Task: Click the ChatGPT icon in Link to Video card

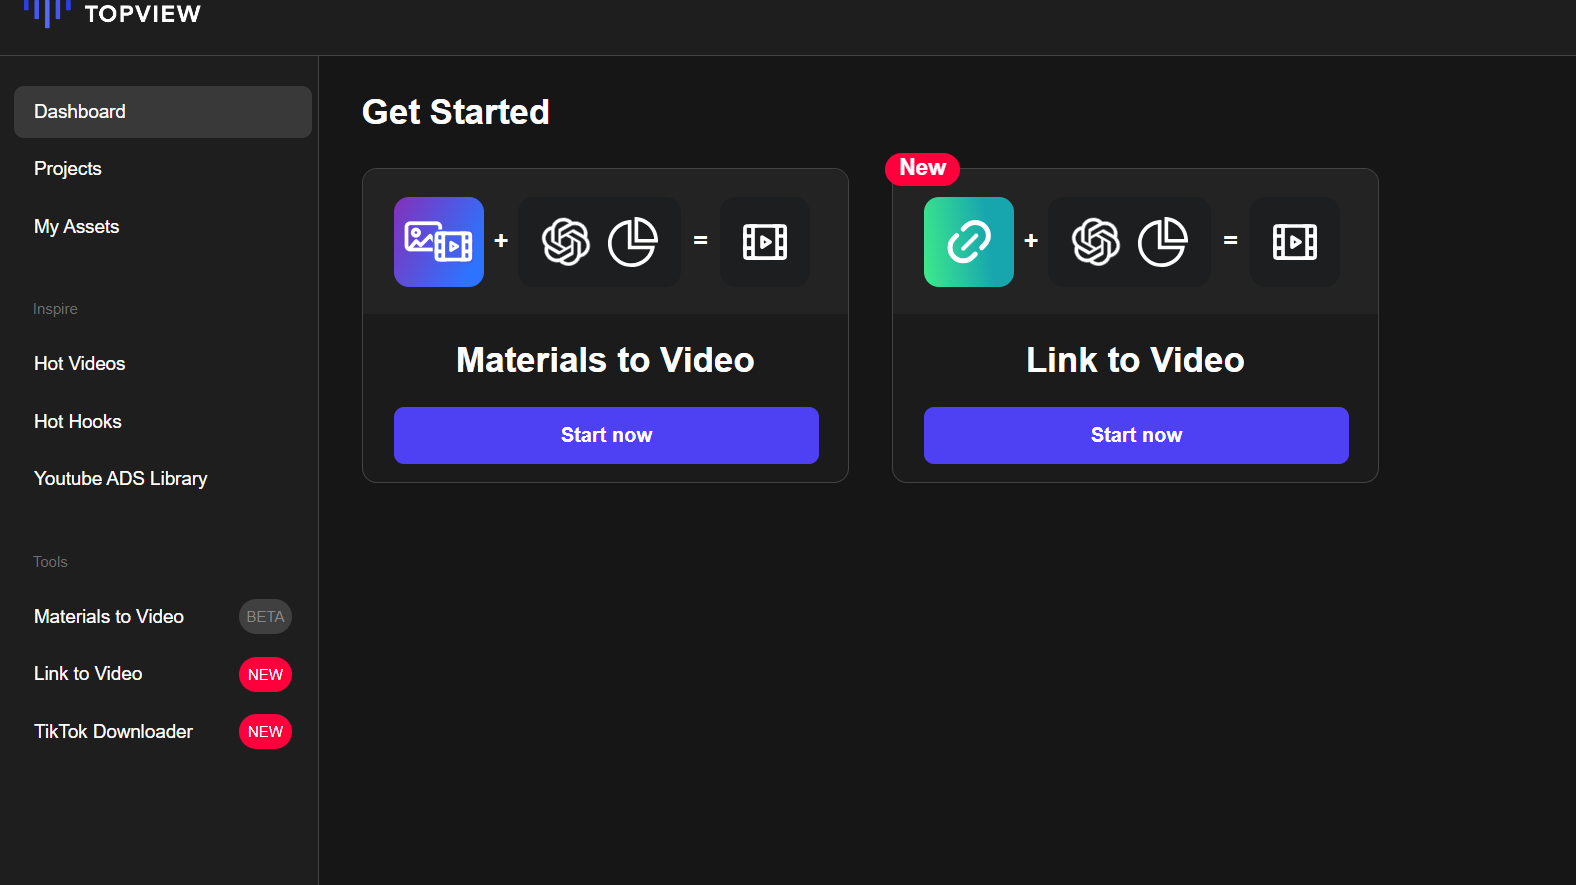Action: (1096, 242)
